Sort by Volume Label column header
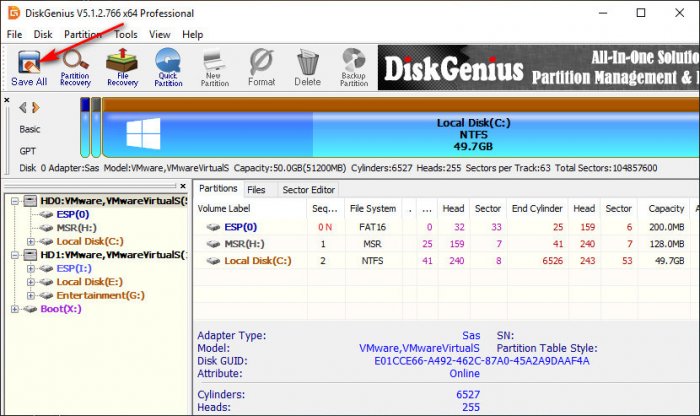The image size is (700, 416). (x=251, y=208)
